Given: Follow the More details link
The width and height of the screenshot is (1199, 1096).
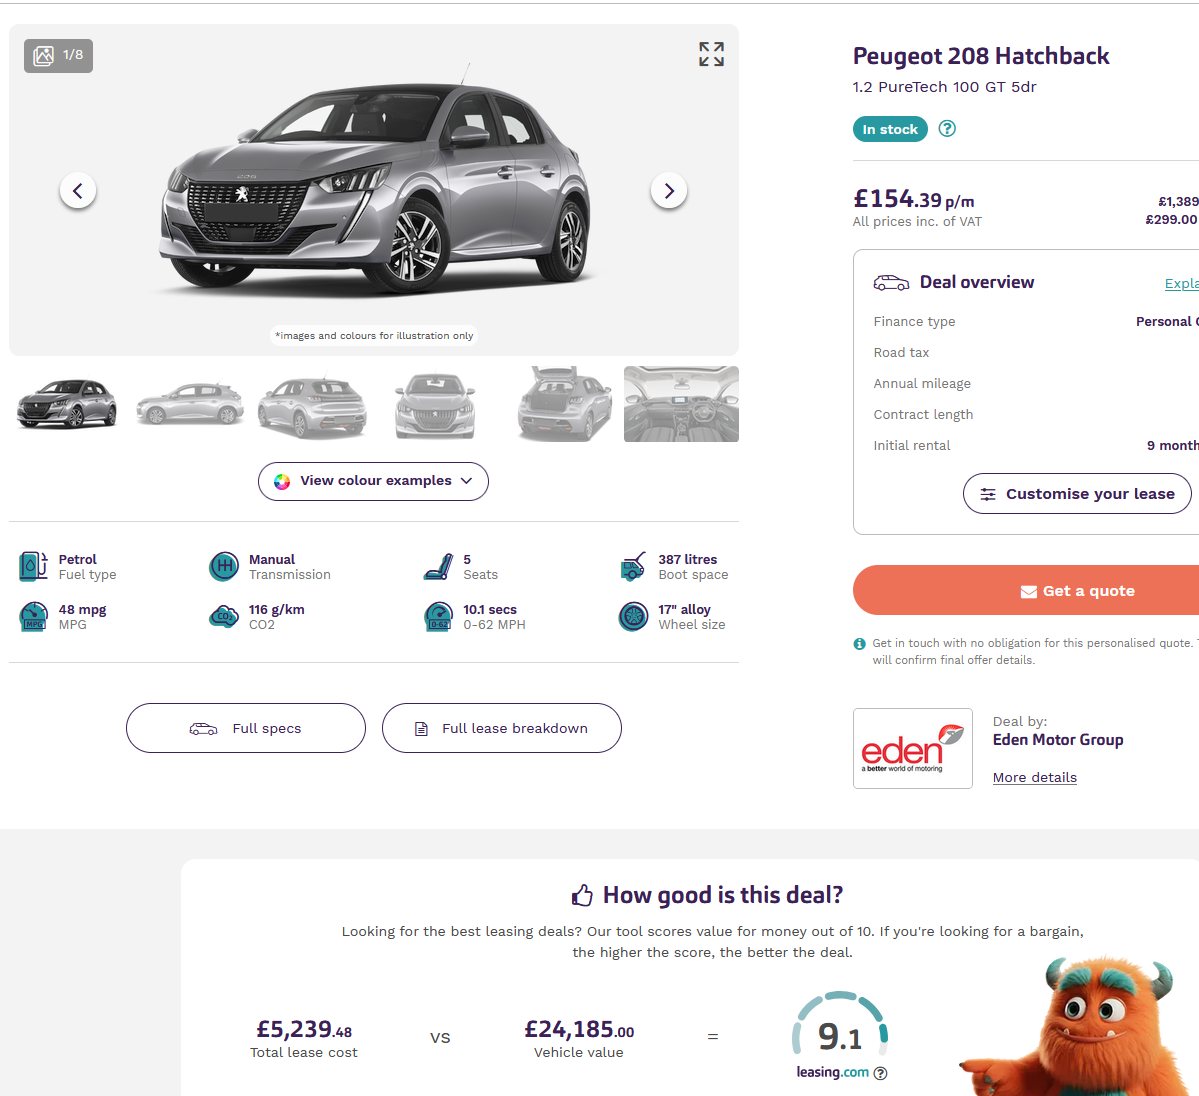Looking at the screenshot, I should [1035, 777].
